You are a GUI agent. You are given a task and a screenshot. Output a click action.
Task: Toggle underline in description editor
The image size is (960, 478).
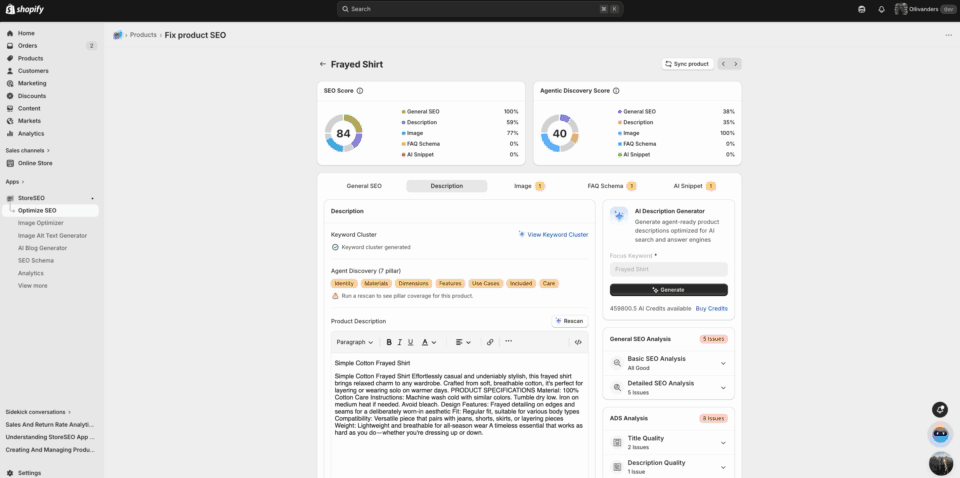[410, 342]
